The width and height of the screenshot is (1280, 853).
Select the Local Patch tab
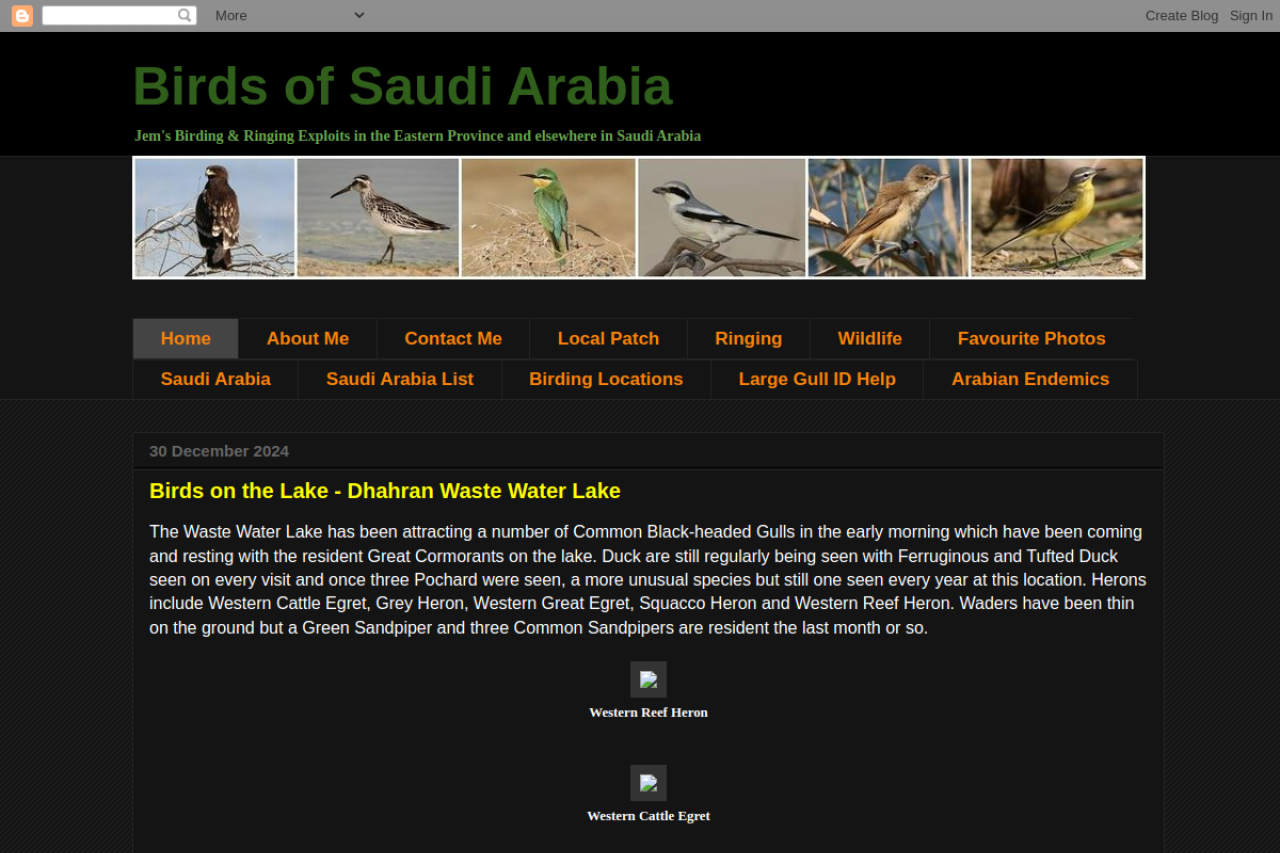point(609,339)
